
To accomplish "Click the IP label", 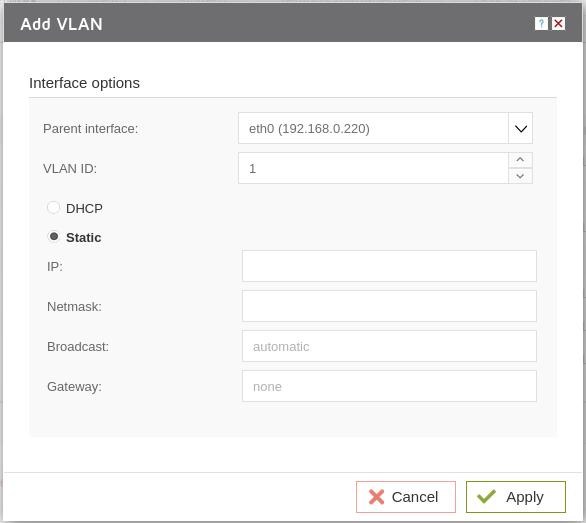I will (x=55, y=267).
